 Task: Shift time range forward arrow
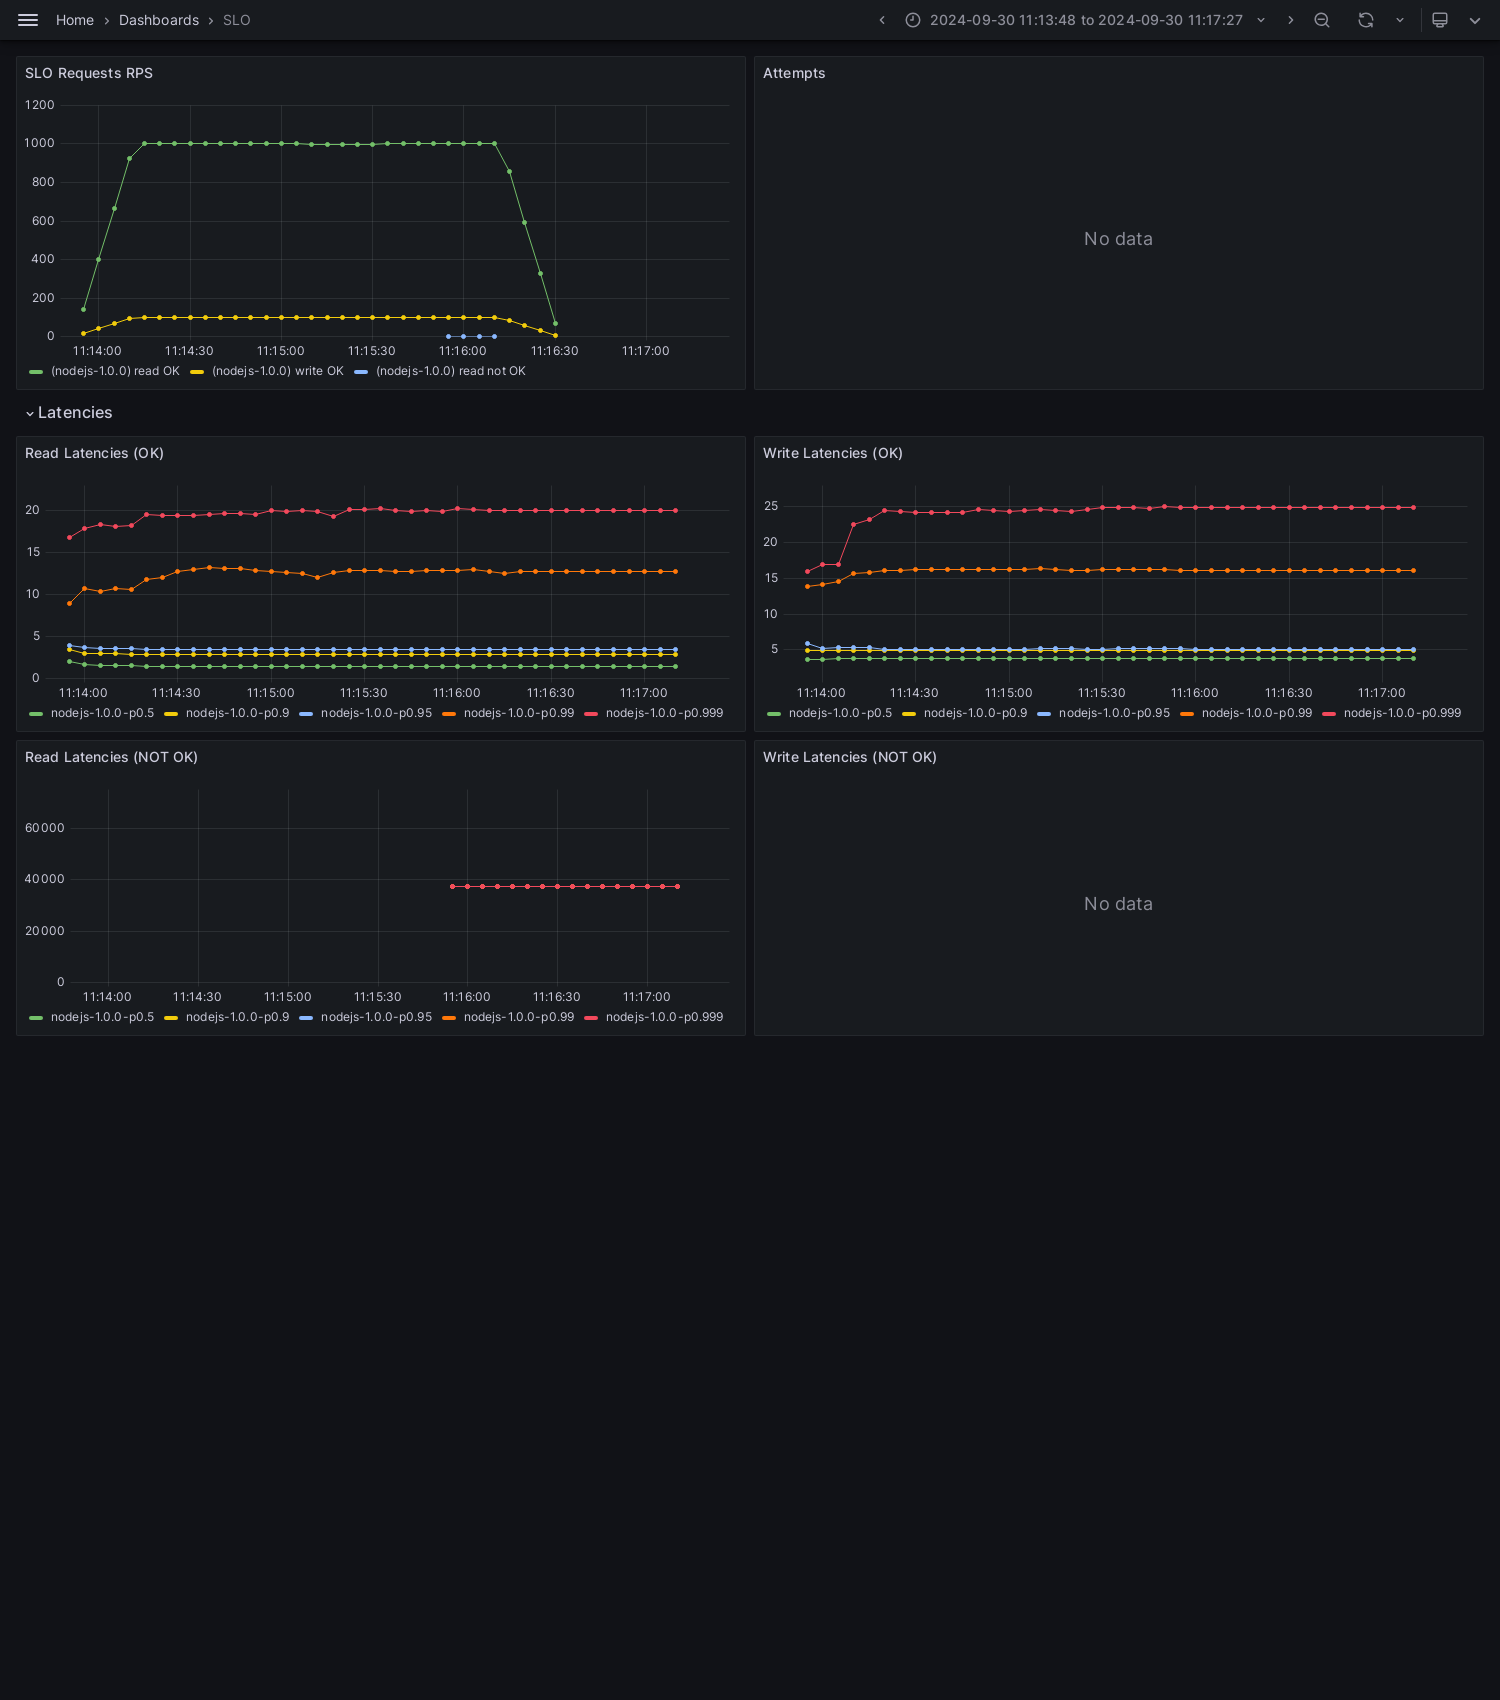[1290, 20]
